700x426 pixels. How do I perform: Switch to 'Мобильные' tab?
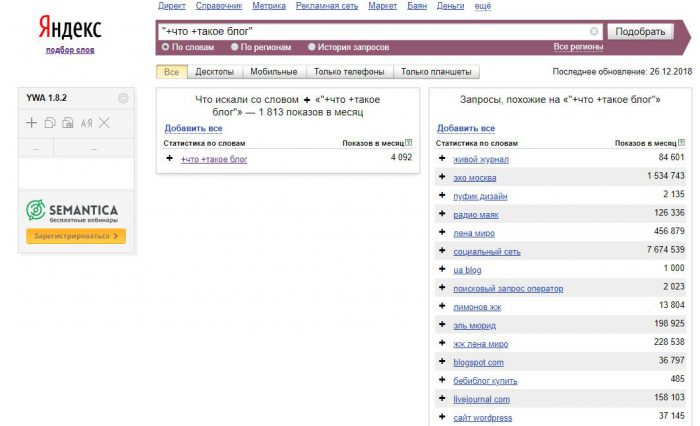(274, 72)
